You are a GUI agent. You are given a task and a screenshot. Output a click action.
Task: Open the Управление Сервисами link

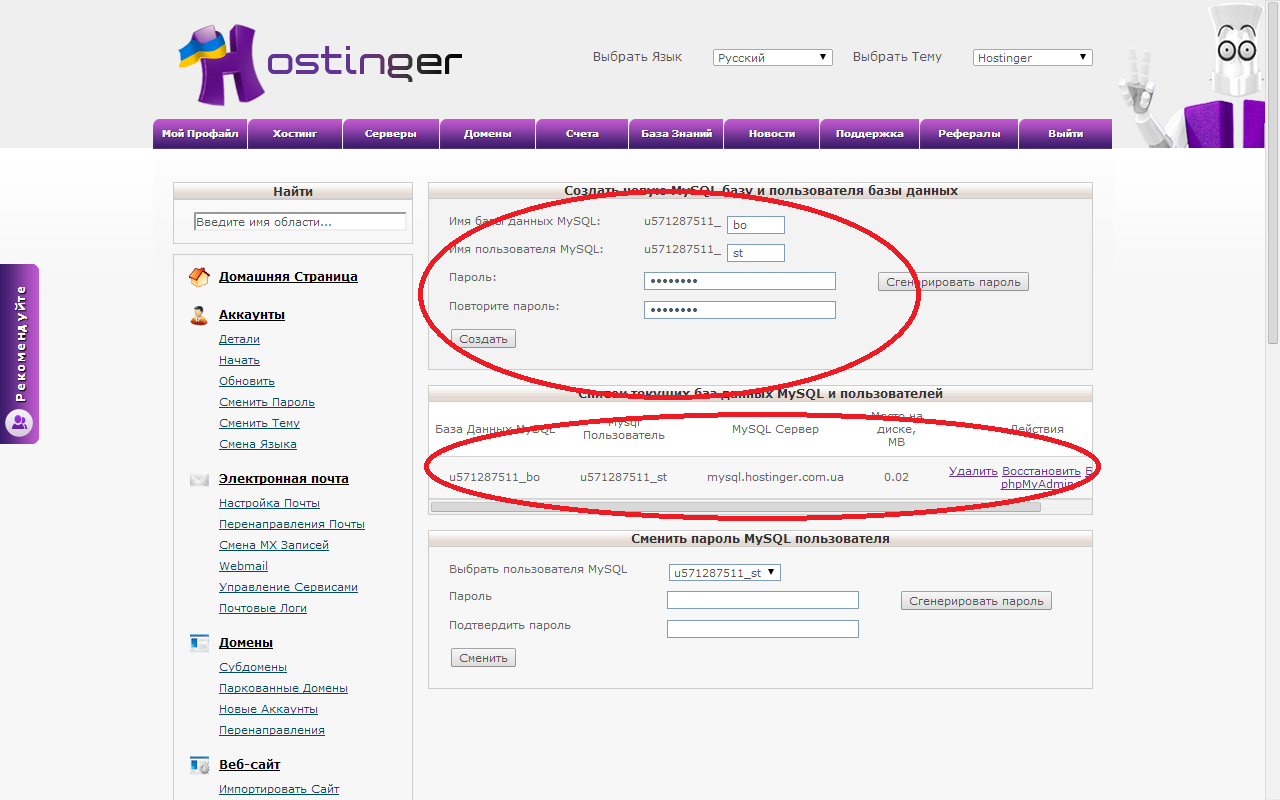[288, 587]
